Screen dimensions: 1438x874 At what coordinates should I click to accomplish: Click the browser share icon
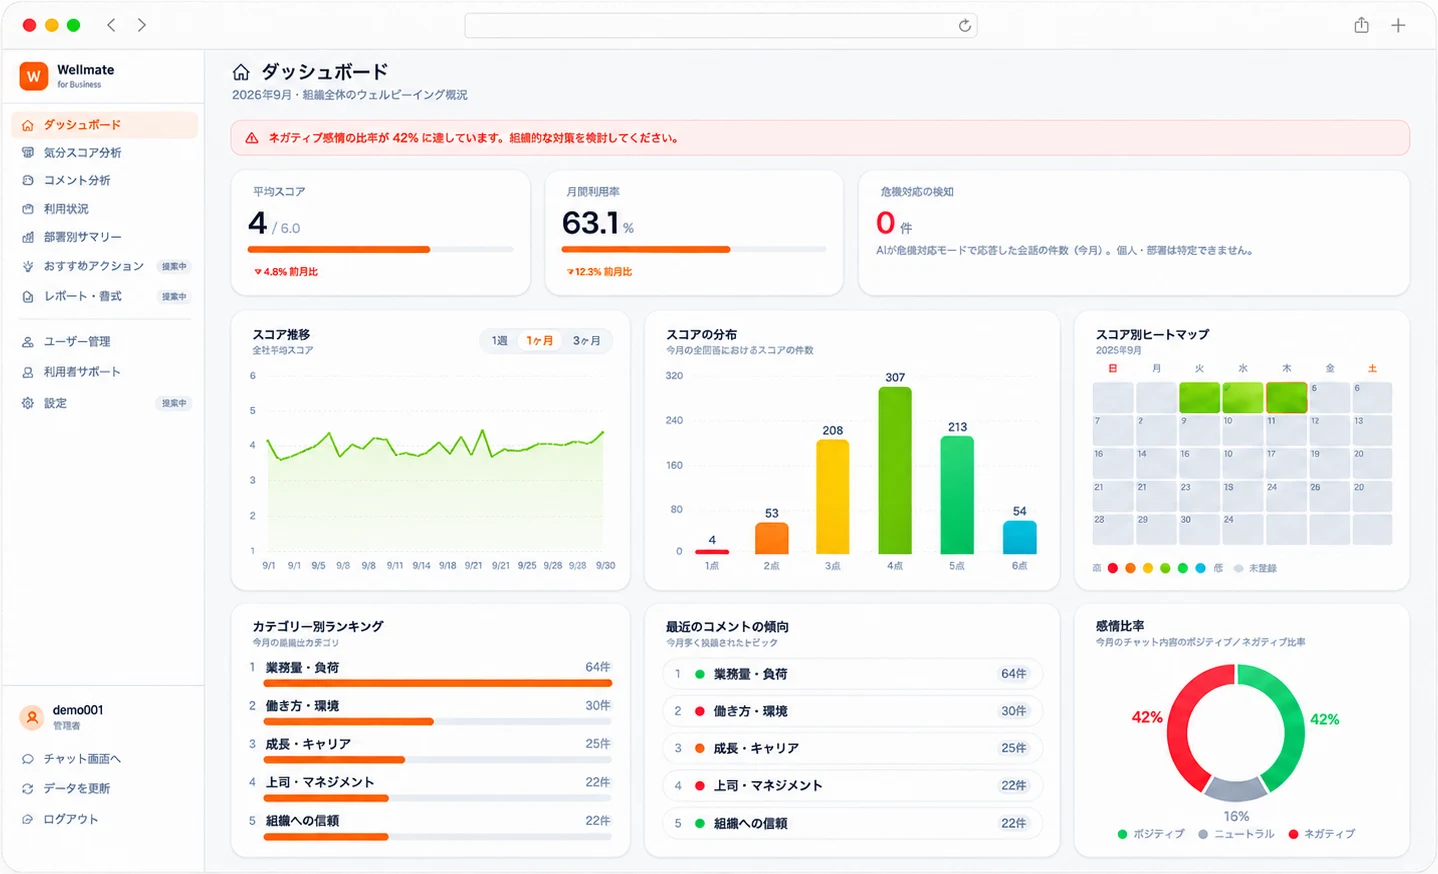[1361, 25]
